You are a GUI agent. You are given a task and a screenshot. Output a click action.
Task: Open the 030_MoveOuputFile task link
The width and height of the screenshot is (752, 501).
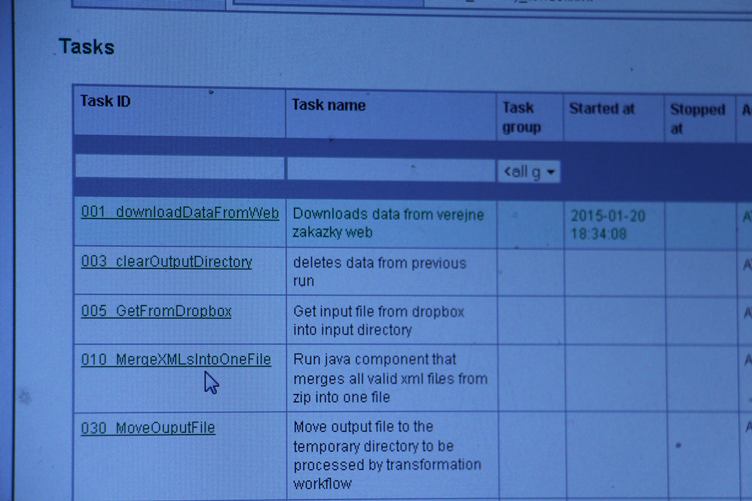click(x=148, y=428)
